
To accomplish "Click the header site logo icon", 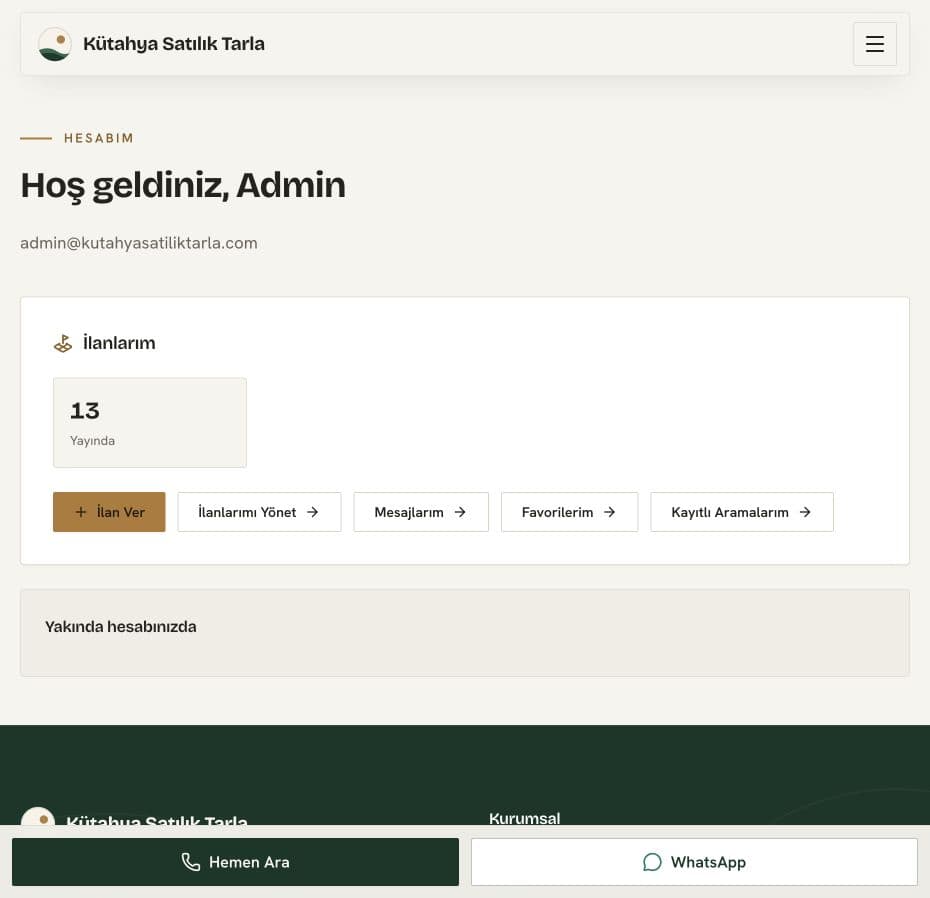I will coord(55,44).
